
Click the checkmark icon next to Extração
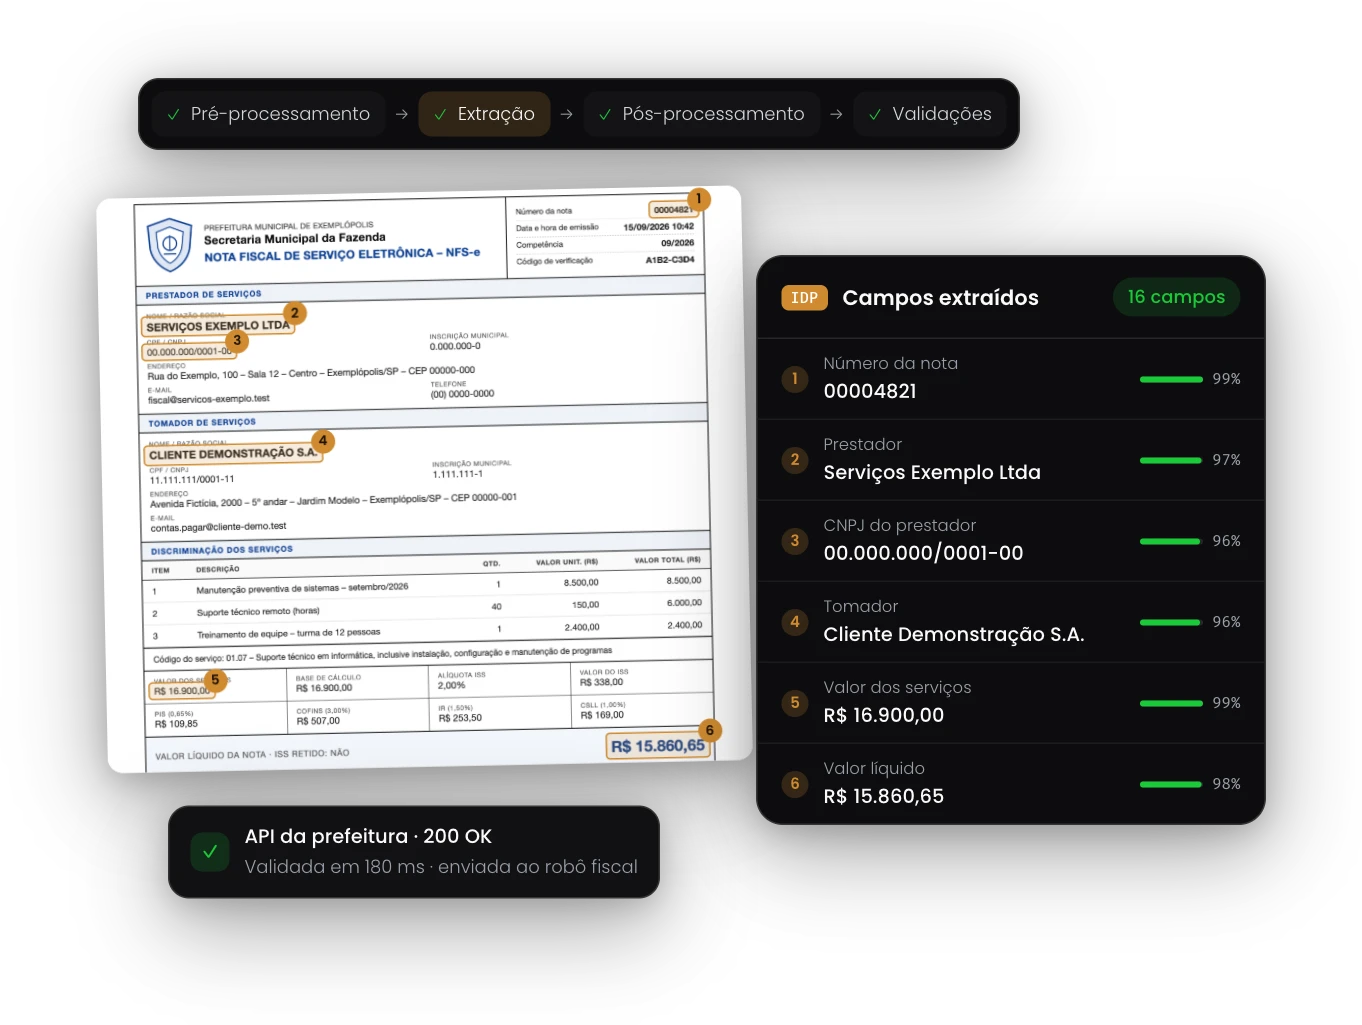pyautogui.click(x=440, y=115)
